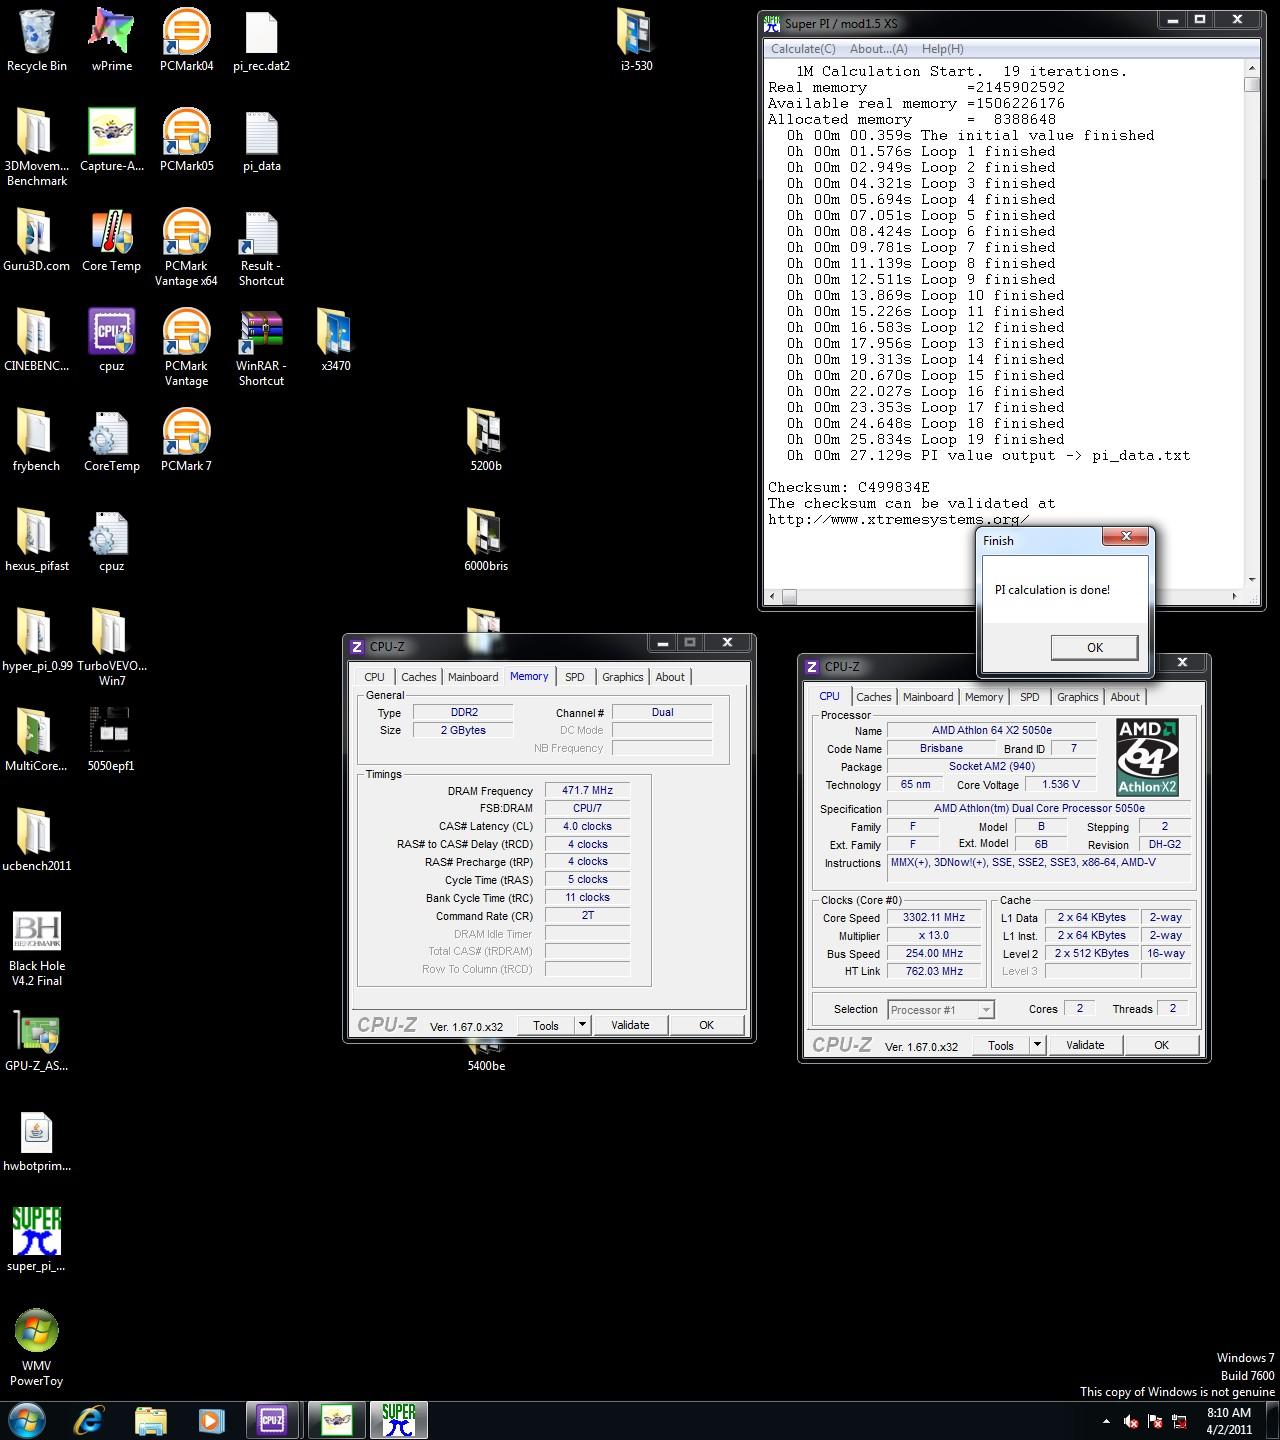Open the Guru3D.com folder
1280x1440 pixels.
click(37, 240)
